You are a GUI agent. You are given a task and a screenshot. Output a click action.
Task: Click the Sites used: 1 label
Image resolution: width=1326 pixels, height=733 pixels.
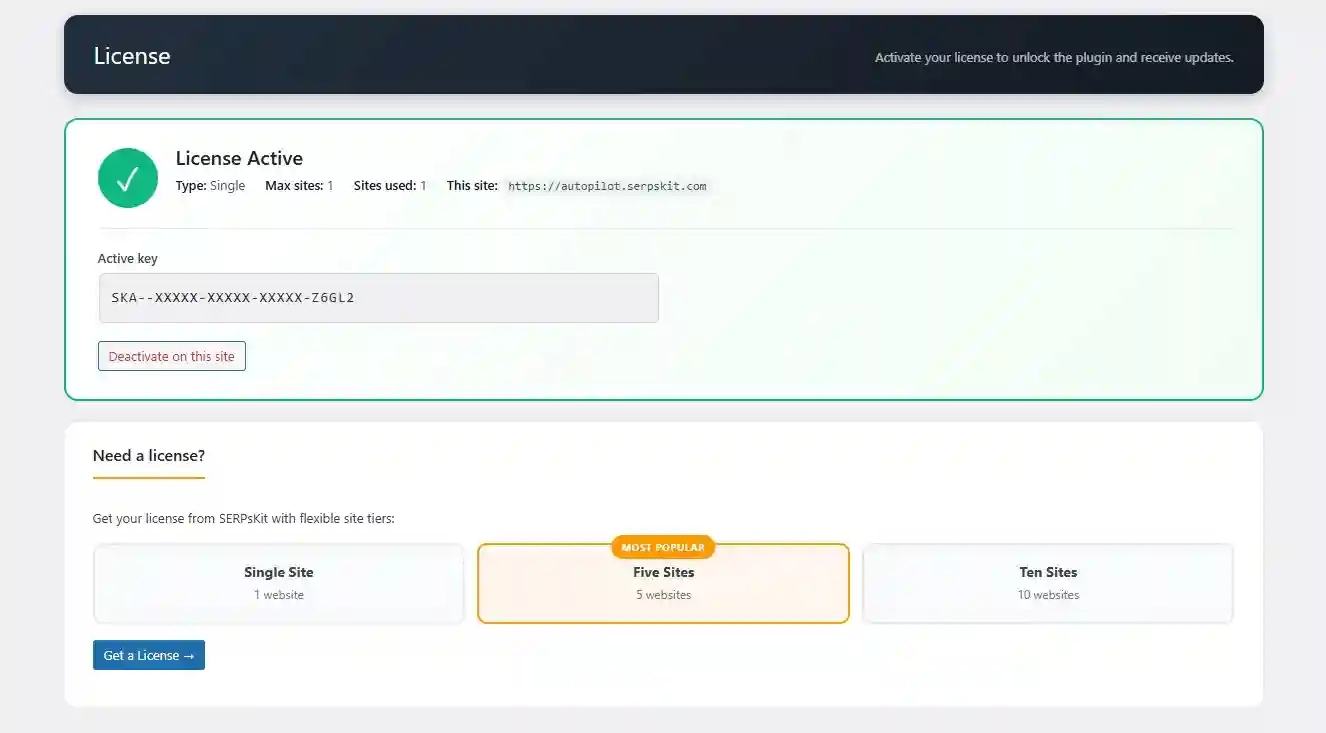(390, 185)
